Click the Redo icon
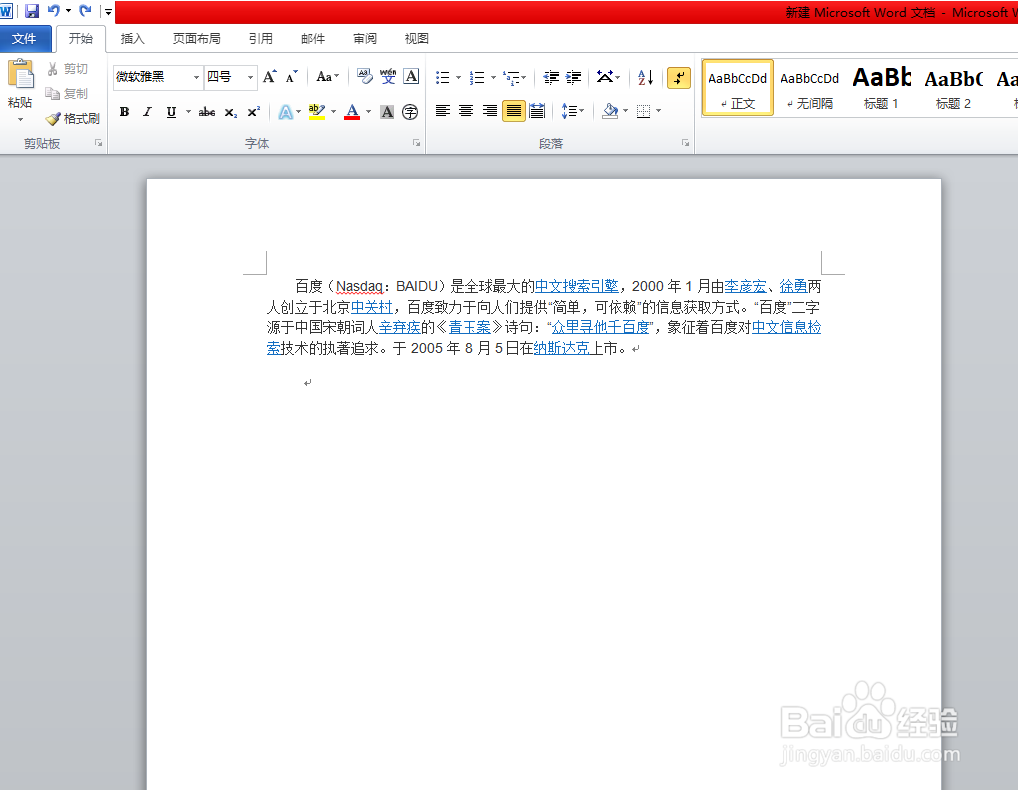Screen dimensions: 1018x790 click(x=85, y=11)
